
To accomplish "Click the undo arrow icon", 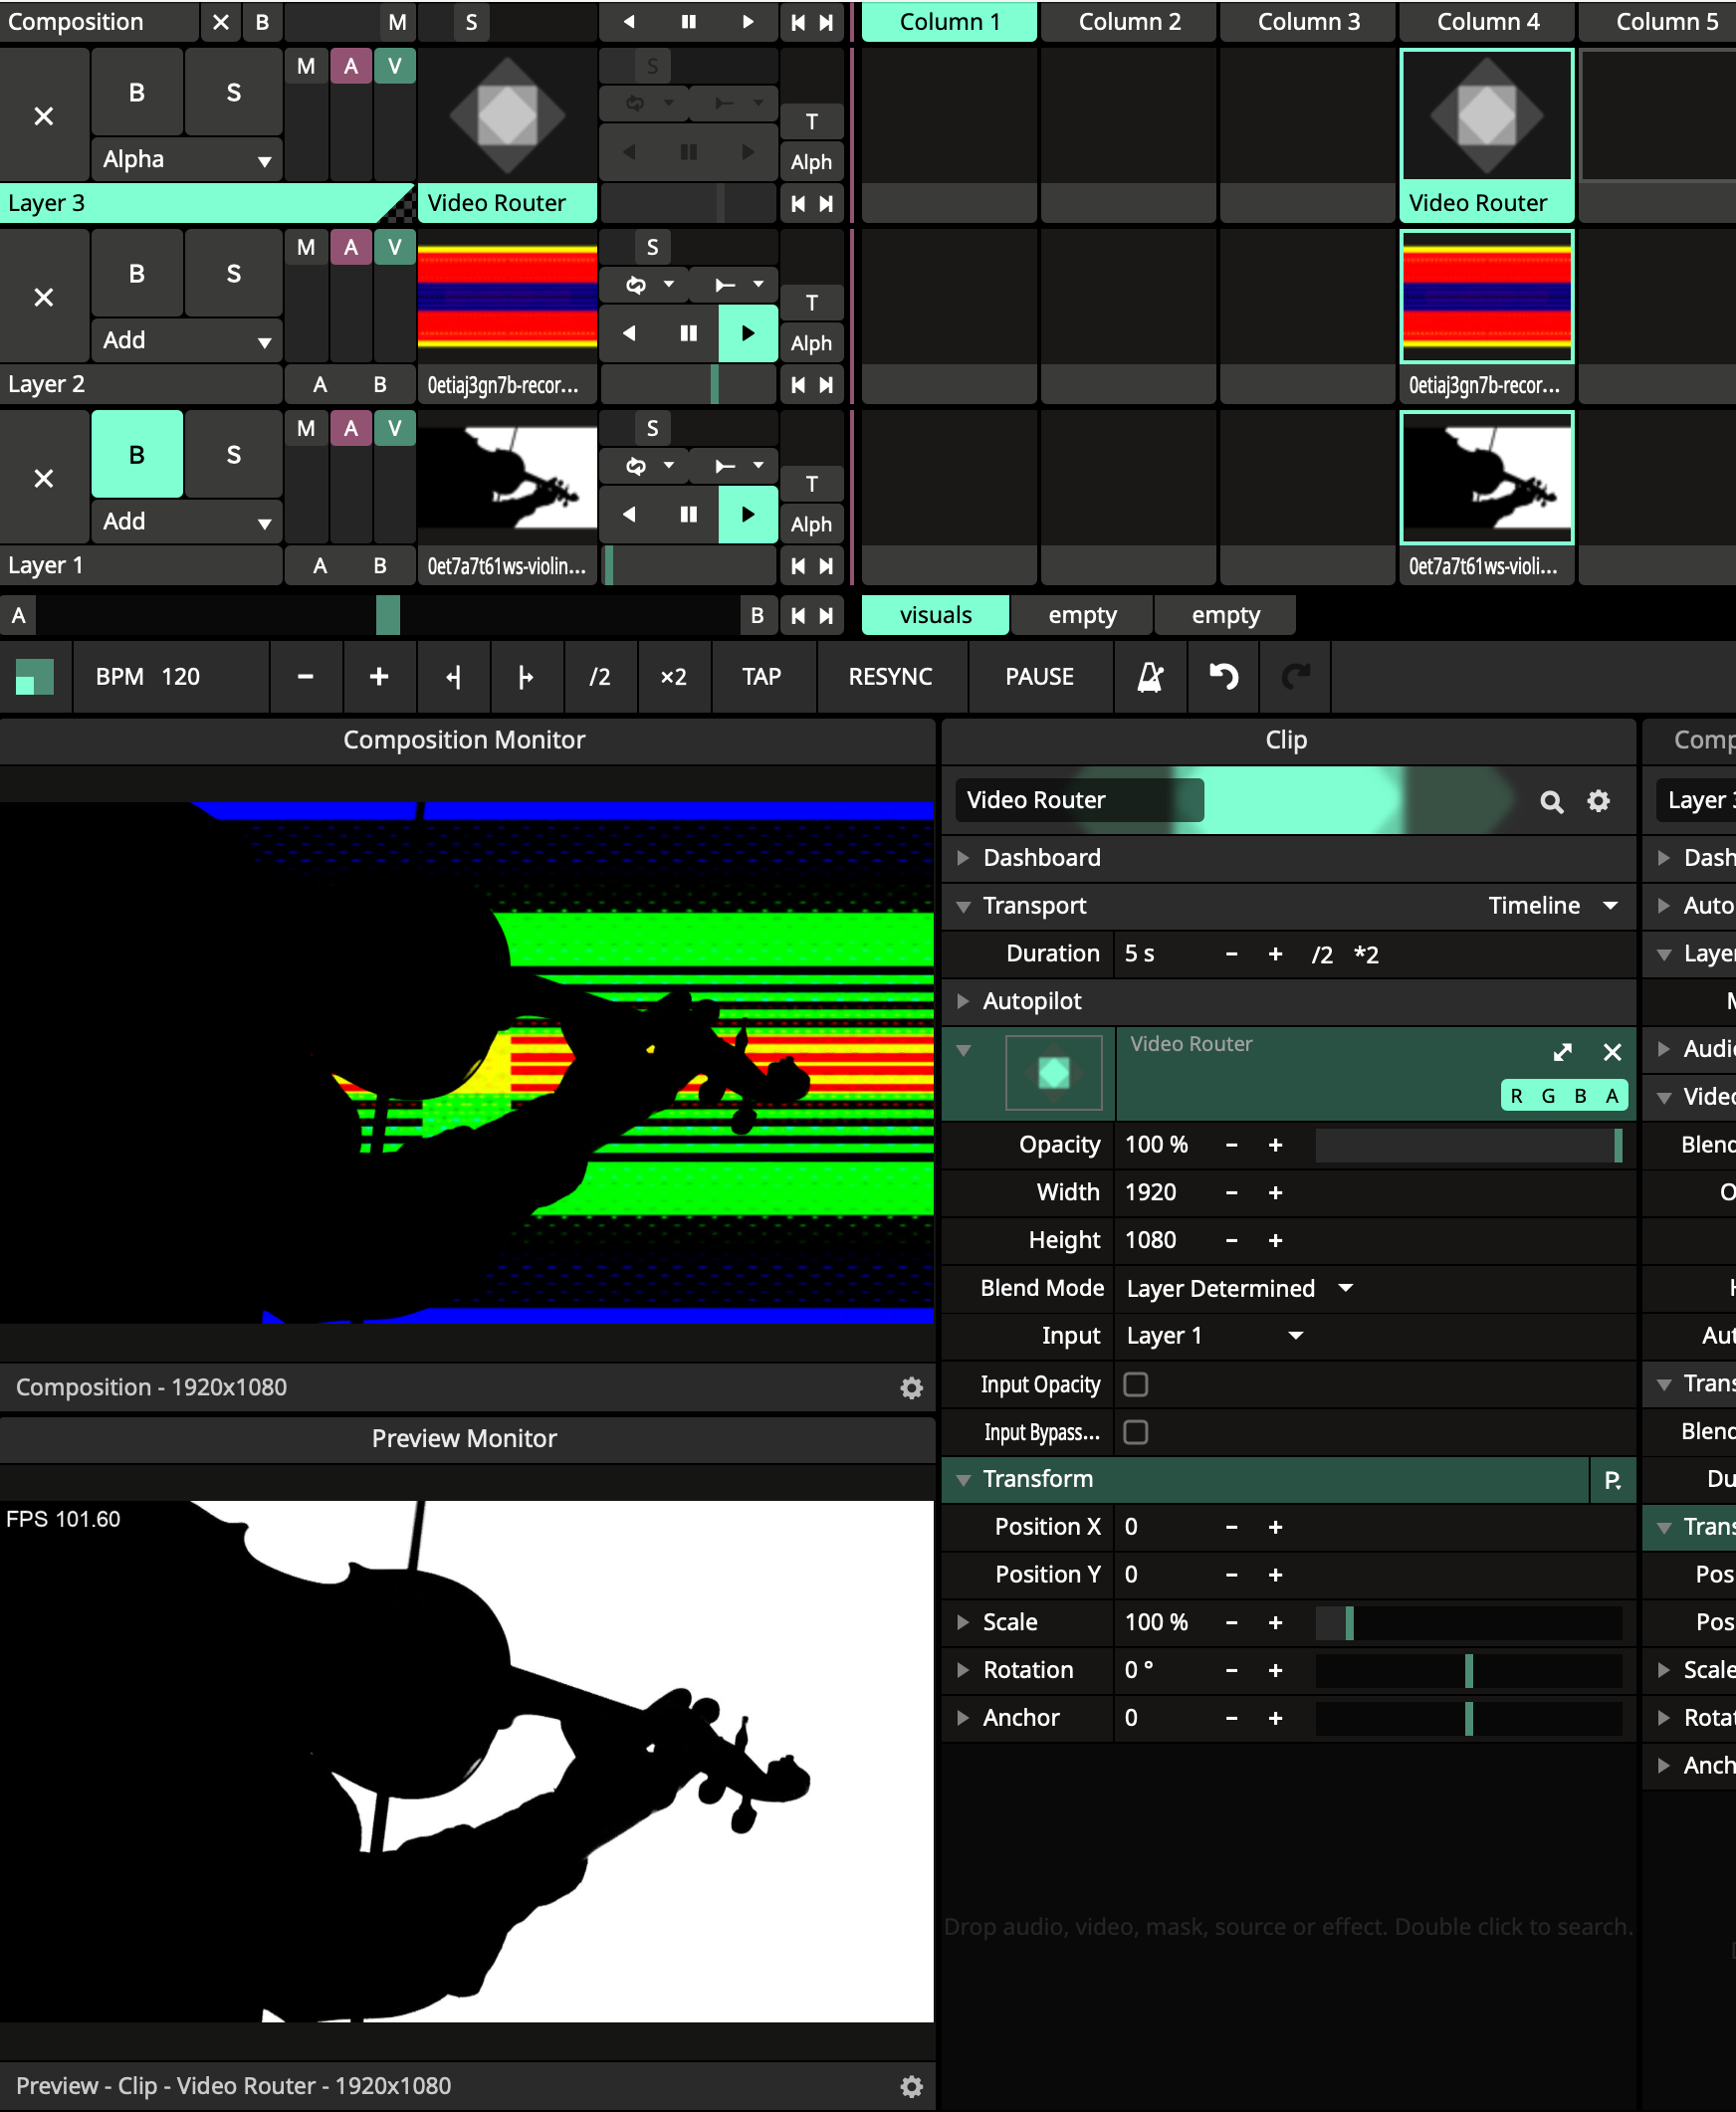I will click(x=1223, y=677).
